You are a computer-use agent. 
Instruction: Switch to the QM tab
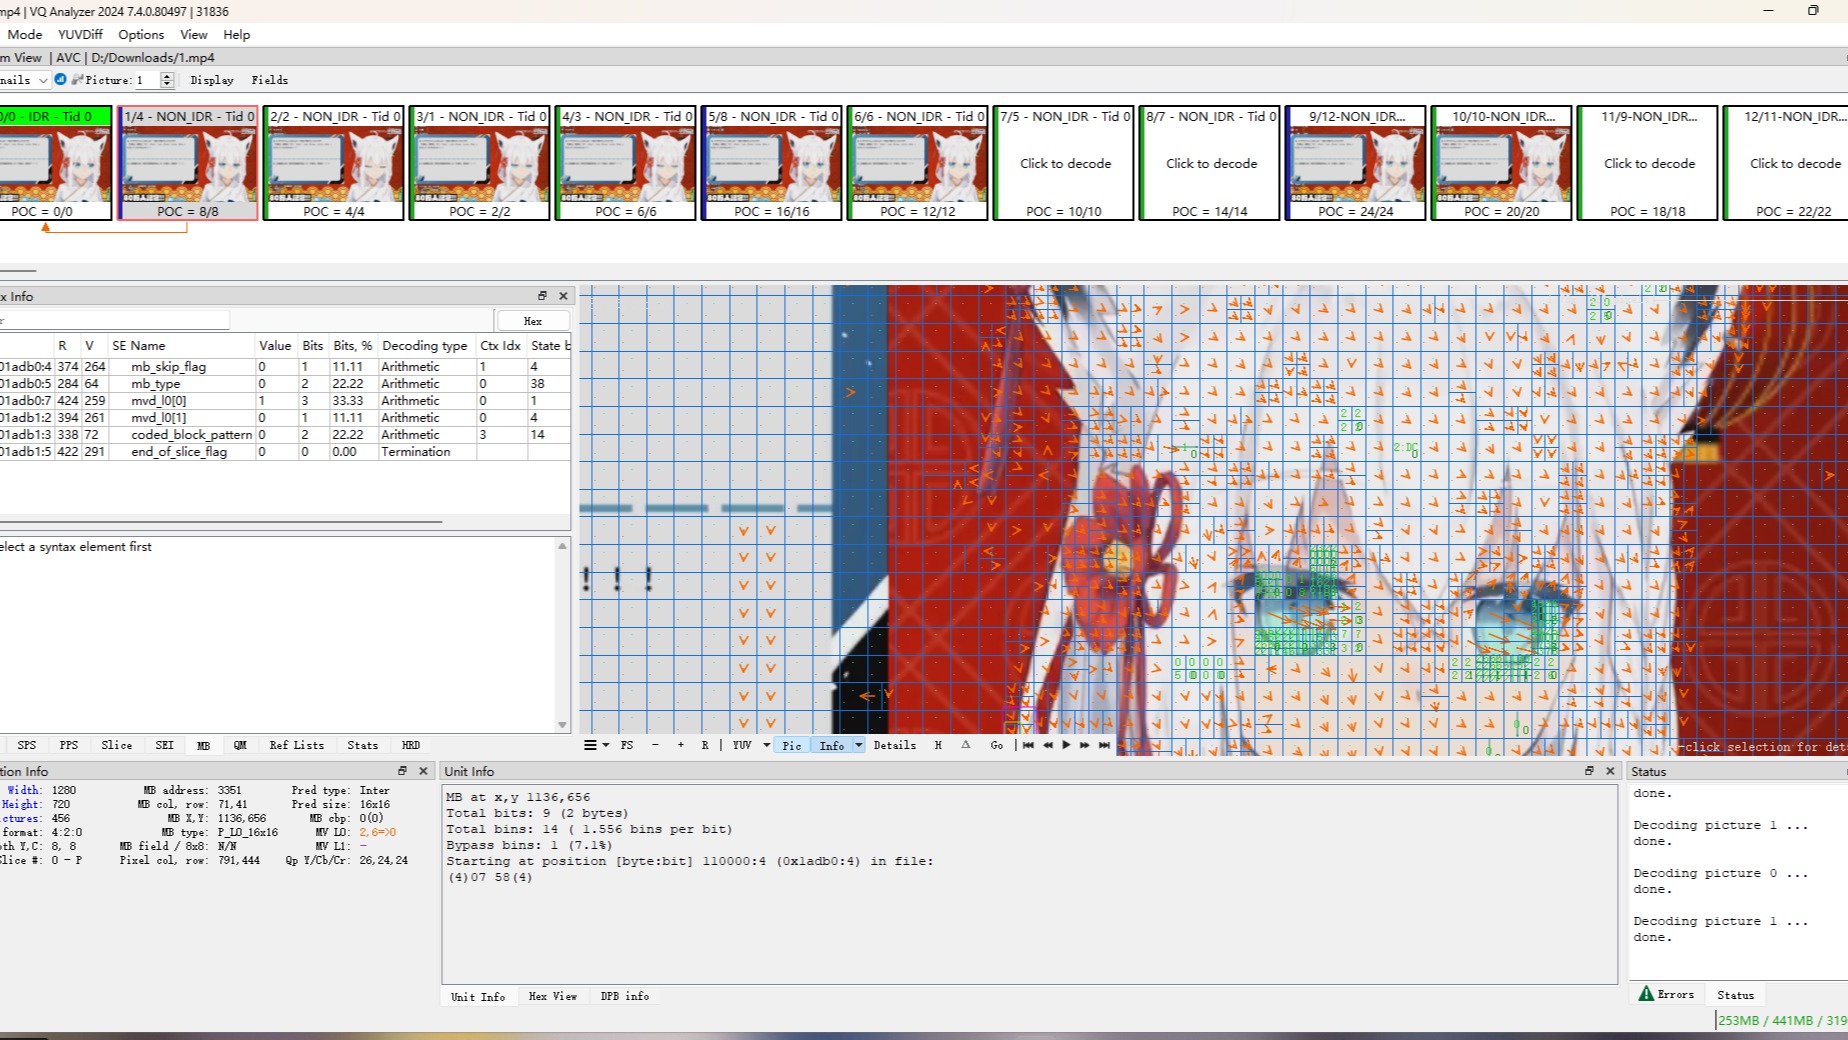point(240,745)
